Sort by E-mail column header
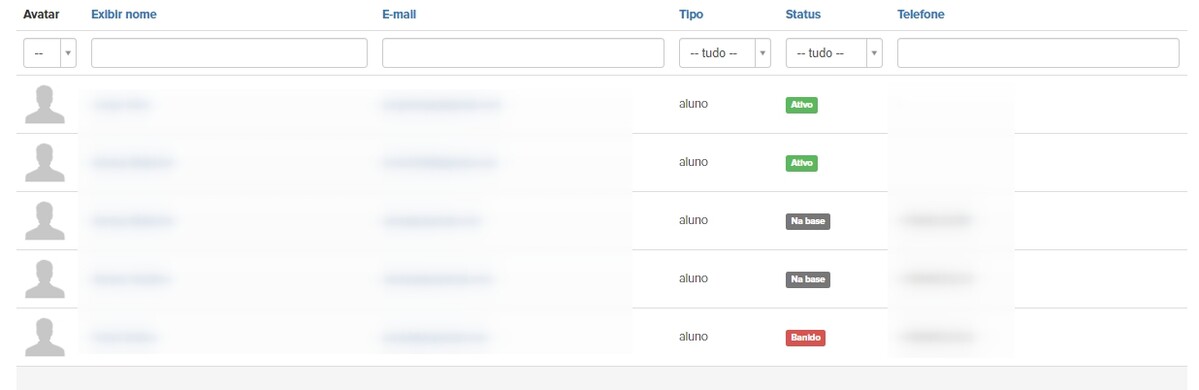 (399, 15)
